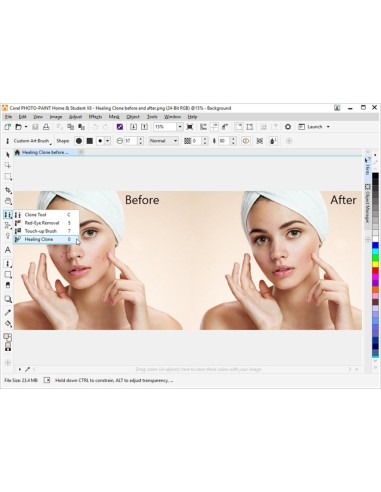Click the feather value stepper
381x492 pixels.
(233, 141)
